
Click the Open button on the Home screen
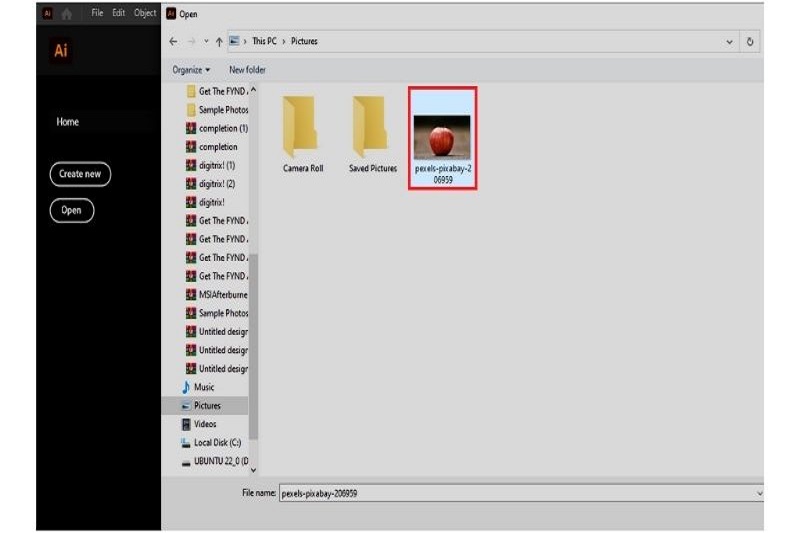(71, 210)
